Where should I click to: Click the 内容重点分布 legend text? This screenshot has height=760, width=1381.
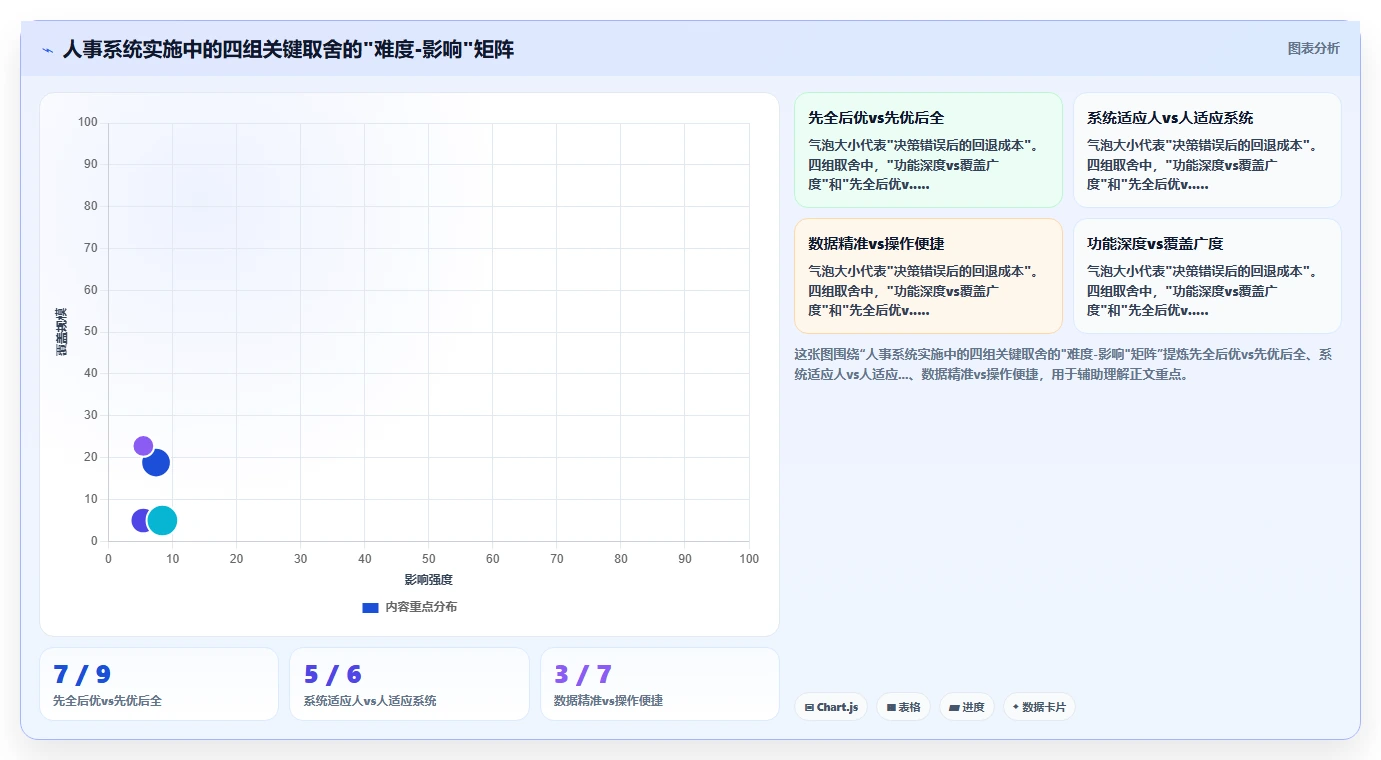coord(421,607)
